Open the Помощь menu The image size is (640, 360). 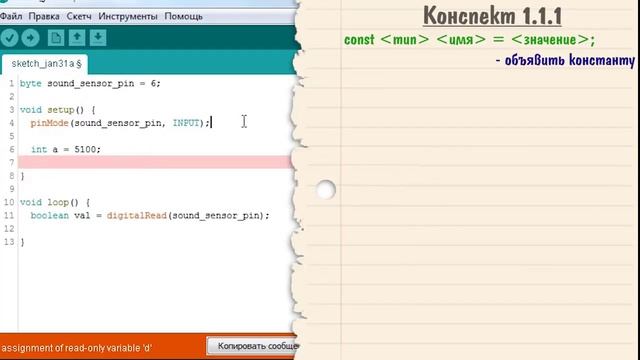click(x=183, y=16)
